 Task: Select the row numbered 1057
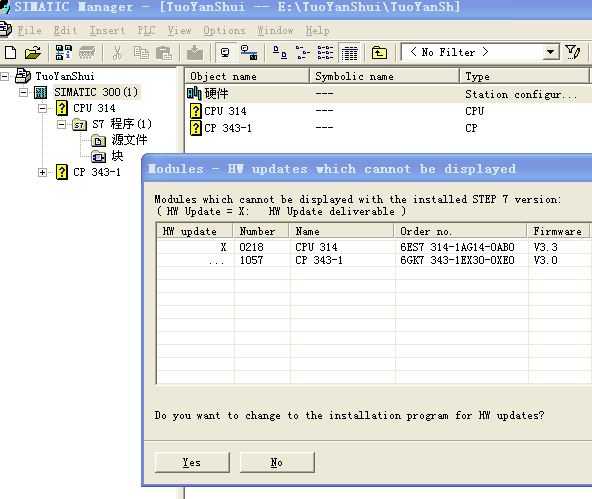(373, 260)
